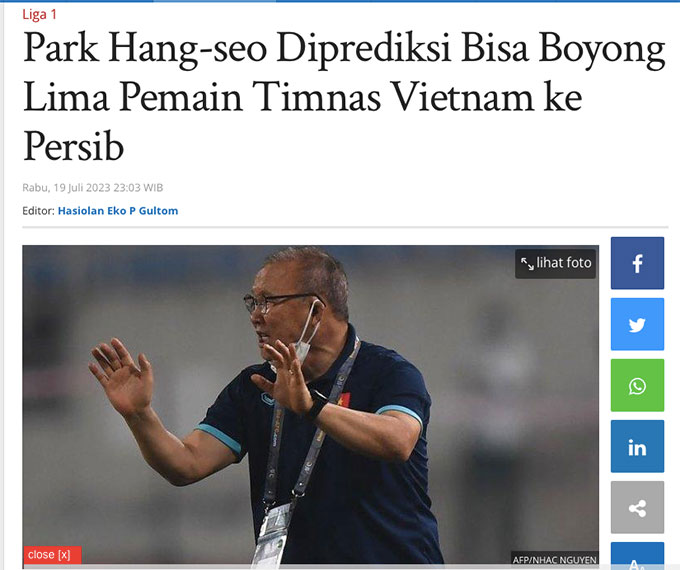Click the font size button below share icons
The image size is (680, 570).
point(637,556)
